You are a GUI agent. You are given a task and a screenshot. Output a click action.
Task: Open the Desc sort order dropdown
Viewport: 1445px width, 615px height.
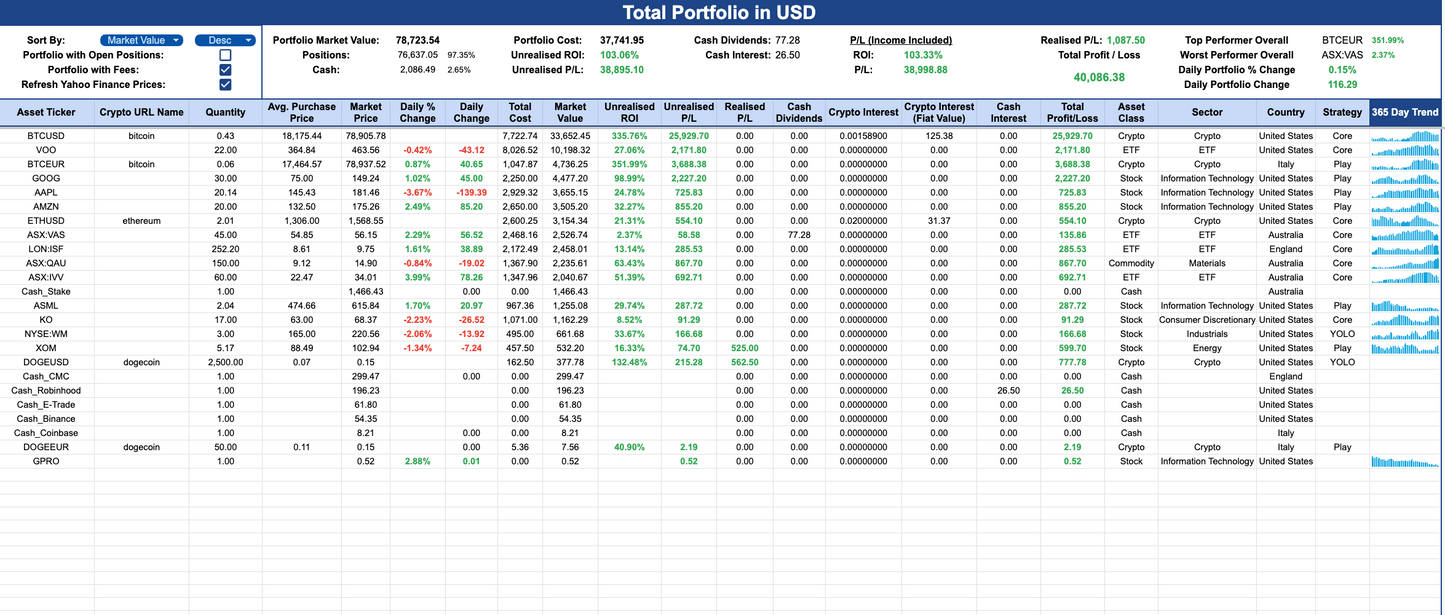[x=225, y=40]
